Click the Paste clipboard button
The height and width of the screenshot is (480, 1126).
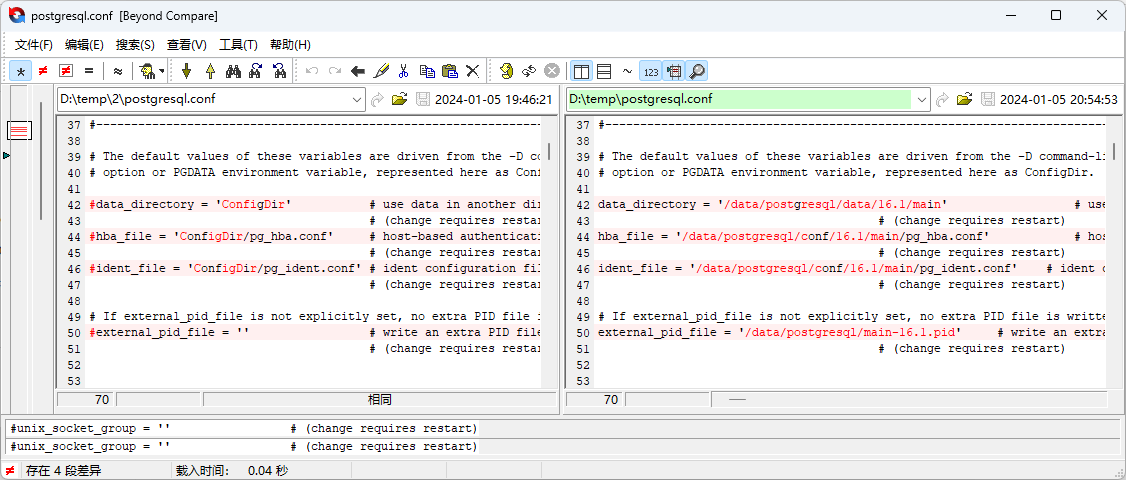pyautogui.click(x=450, y=71)
